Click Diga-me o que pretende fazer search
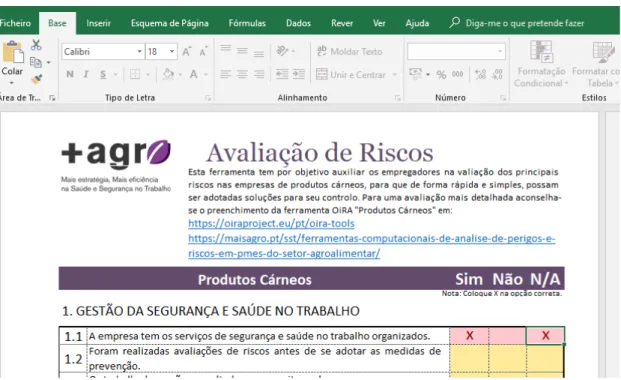 [x=517, y=23]
